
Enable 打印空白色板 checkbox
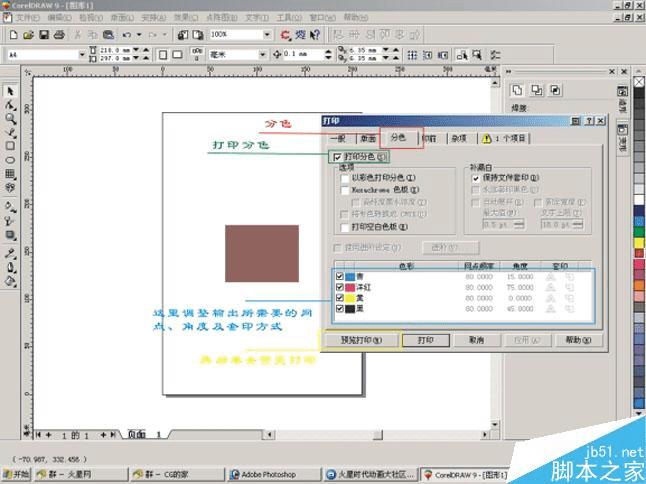345,227
